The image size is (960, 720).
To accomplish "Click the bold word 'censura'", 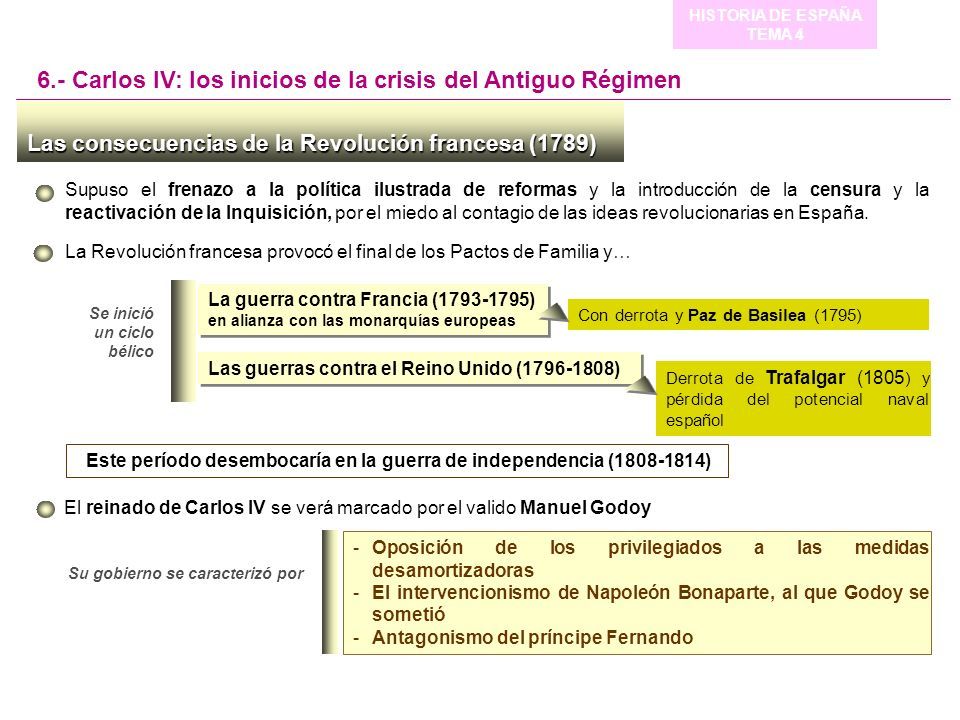I will 845,190.
